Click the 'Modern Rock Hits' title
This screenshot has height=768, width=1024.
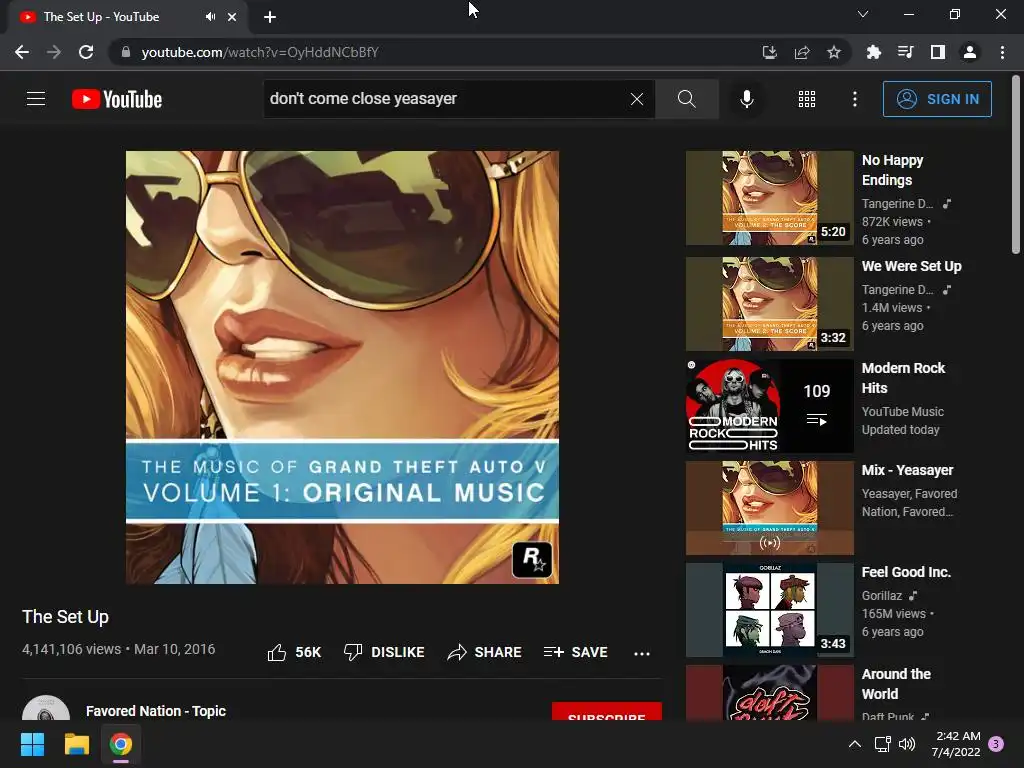[903, 377]
